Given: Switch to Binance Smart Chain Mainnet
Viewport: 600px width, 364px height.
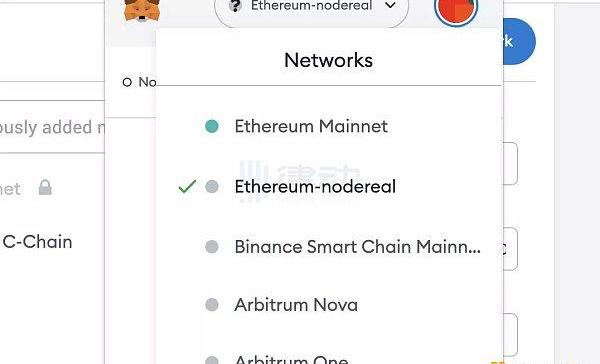Looking at the screenshot, I should point(329,246).
